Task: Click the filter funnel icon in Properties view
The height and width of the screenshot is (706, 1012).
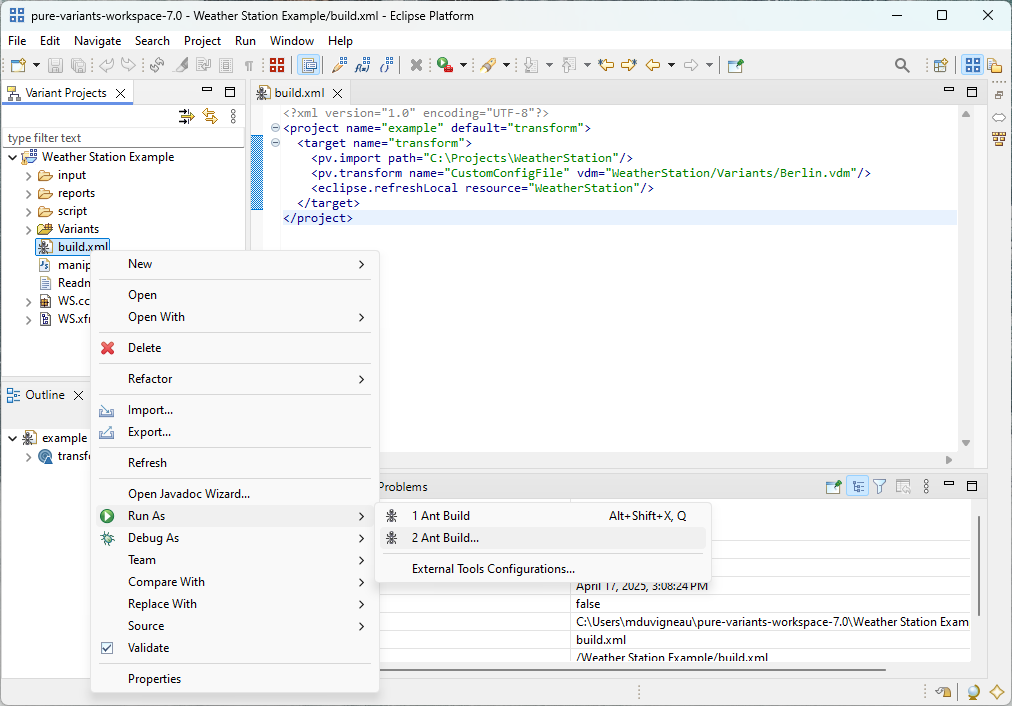Action: pyautogui.click(x=880, y=487)
